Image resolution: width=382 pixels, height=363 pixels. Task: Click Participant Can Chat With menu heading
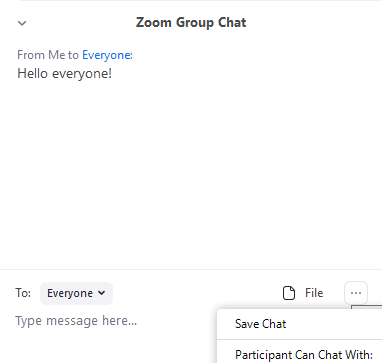[304, 355]
